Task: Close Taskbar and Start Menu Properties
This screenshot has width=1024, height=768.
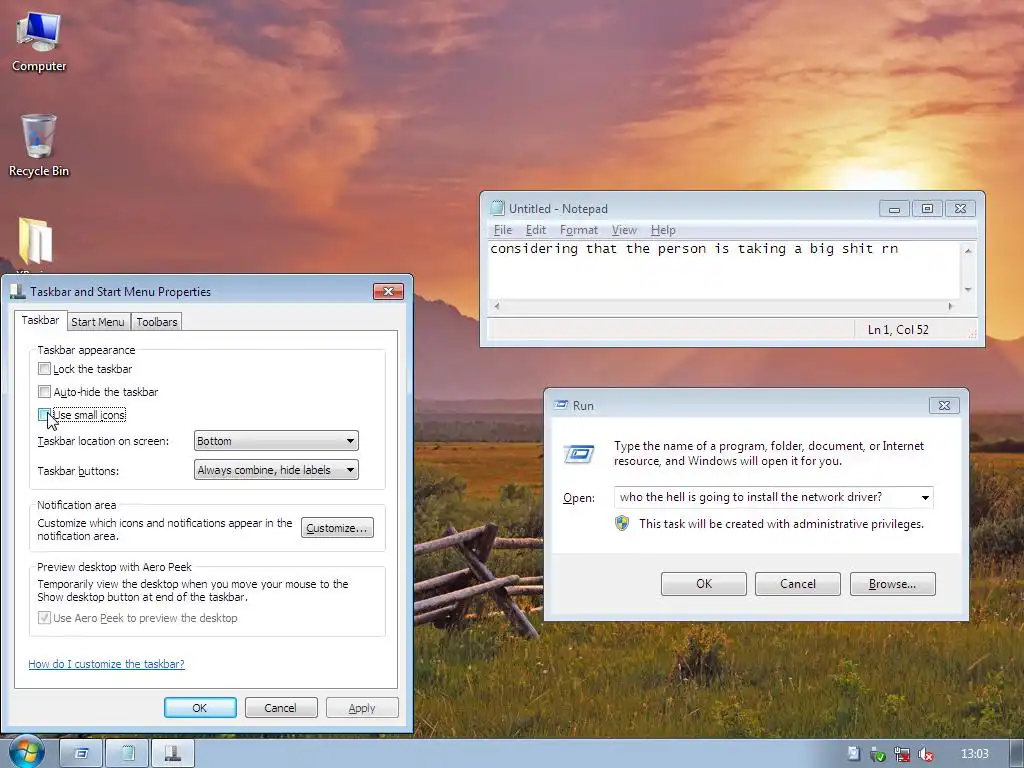Action: click(389, 291)
